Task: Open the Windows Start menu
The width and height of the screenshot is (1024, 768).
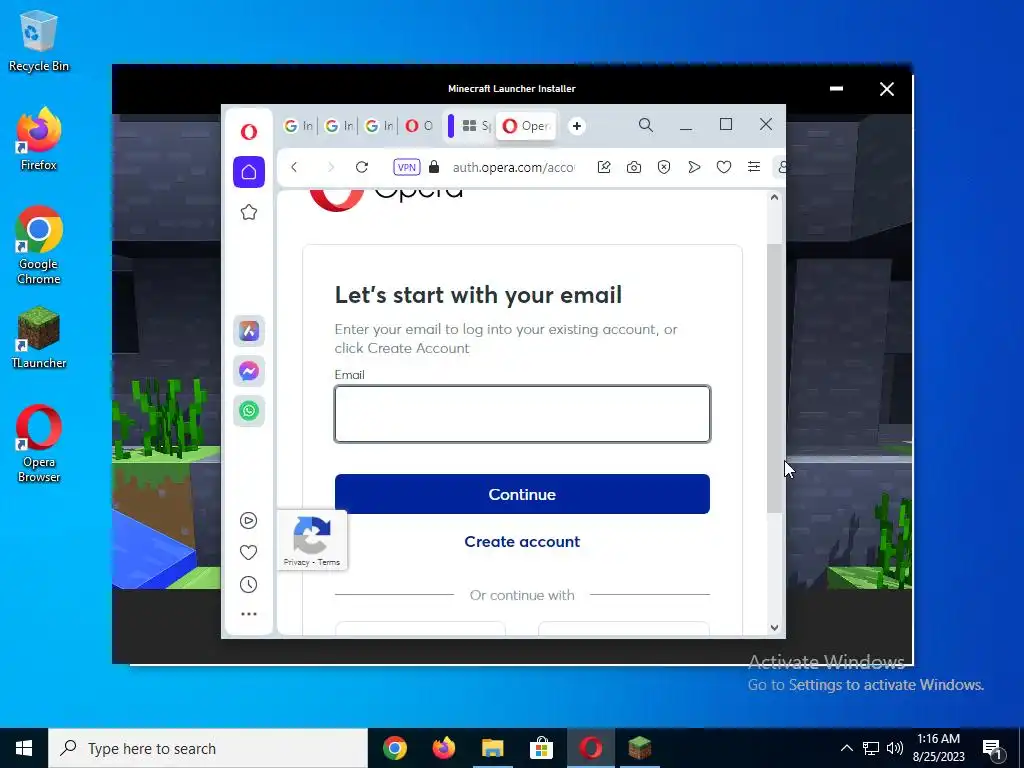Action: point(24,748)
